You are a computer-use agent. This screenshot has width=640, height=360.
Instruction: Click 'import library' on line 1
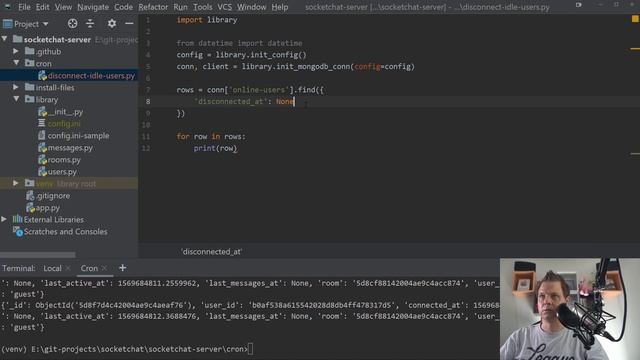click(207, 20)
